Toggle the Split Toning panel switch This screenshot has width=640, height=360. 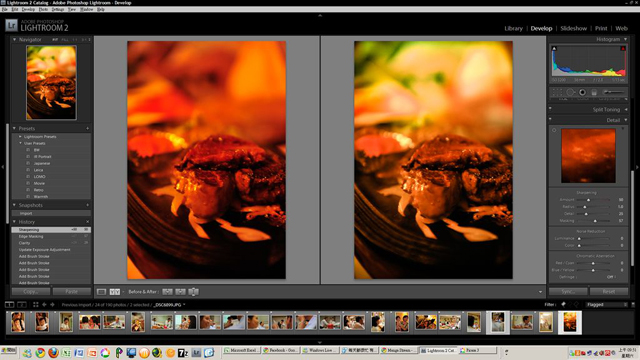point(550,109)
